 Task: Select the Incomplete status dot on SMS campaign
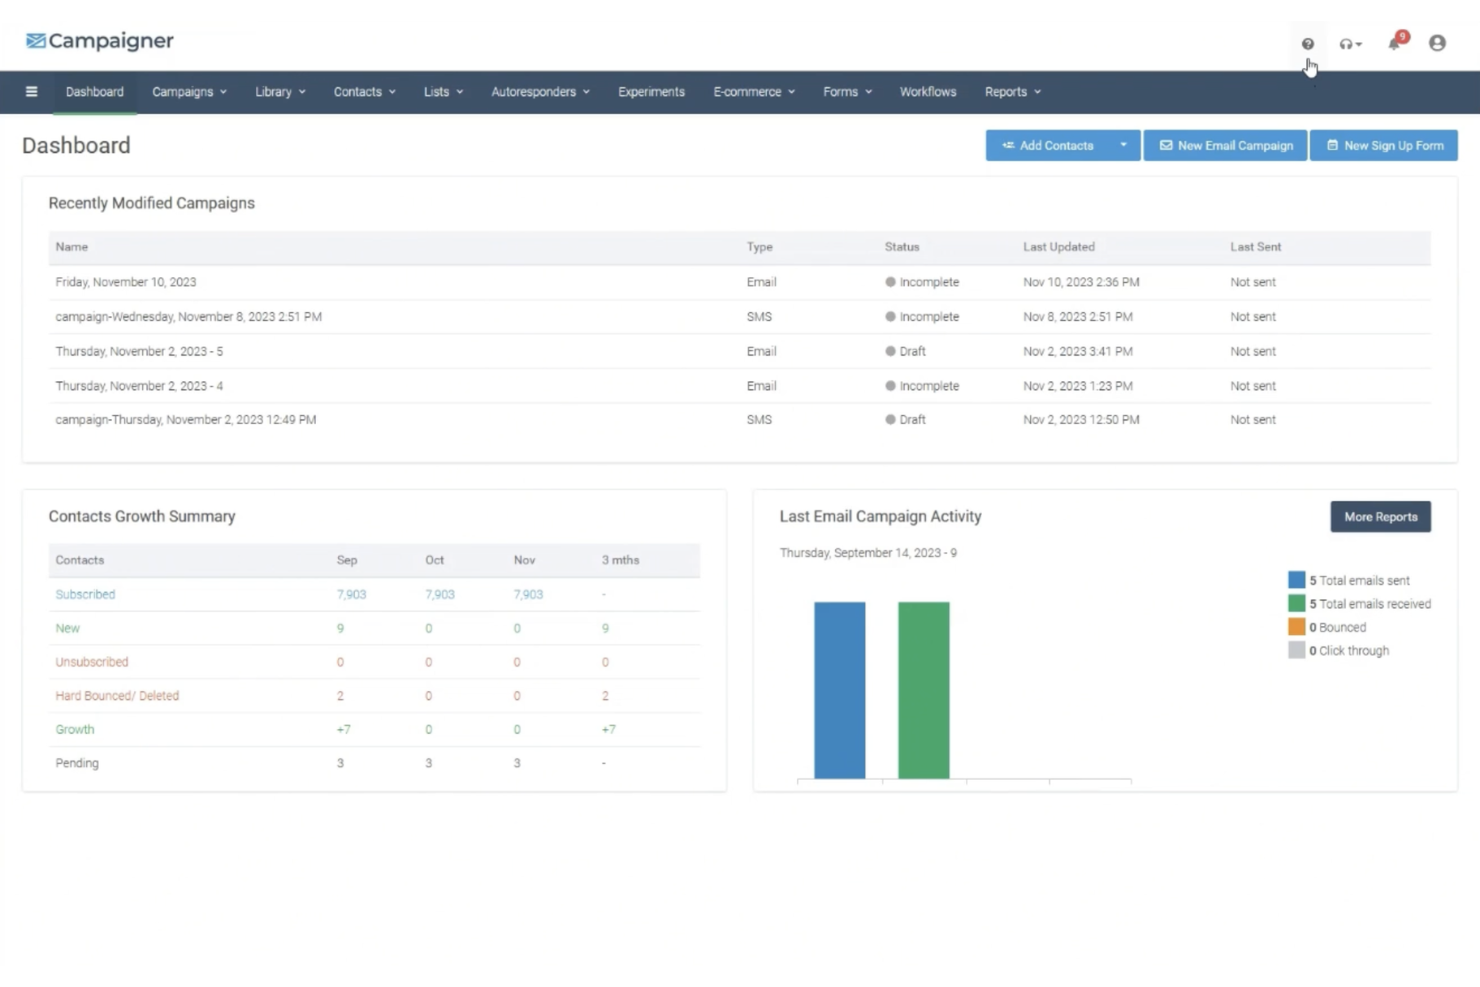[x=888, y=316]
